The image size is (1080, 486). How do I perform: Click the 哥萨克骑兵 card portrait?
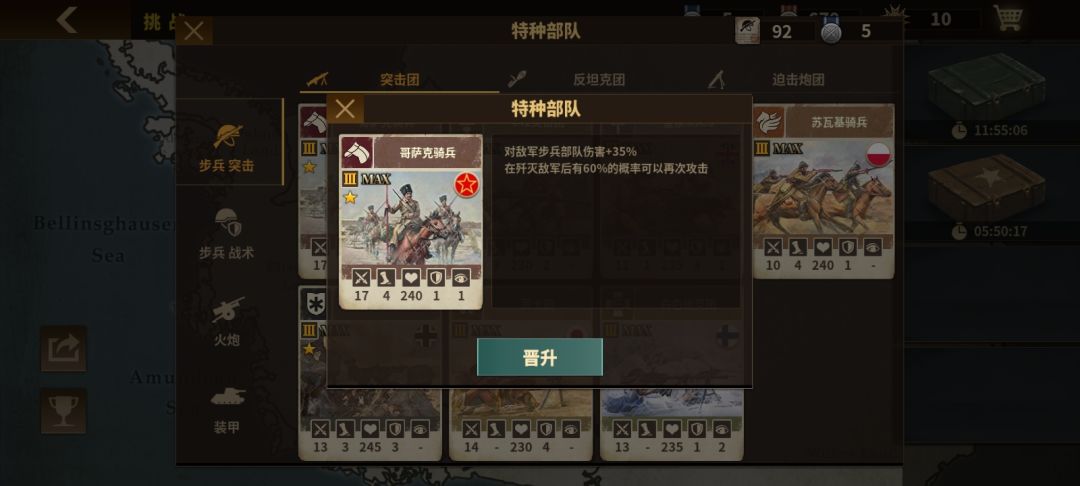[x=411, y=217]
